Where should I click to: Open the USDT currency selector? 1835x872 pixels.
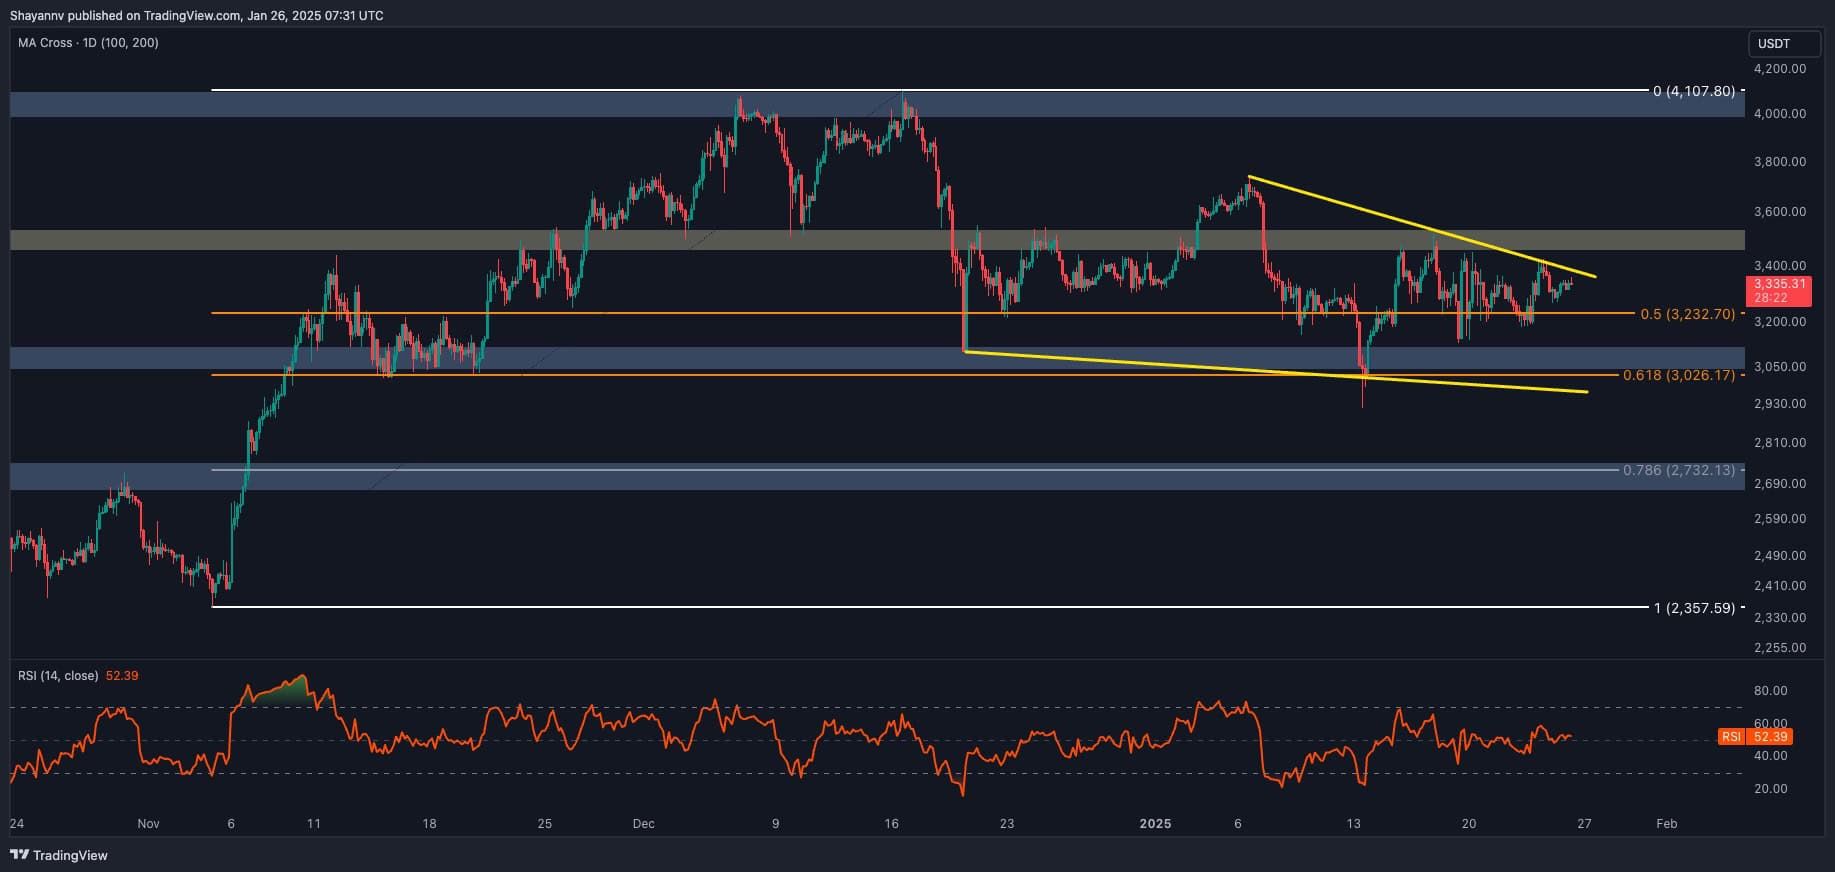[1774, 44]
